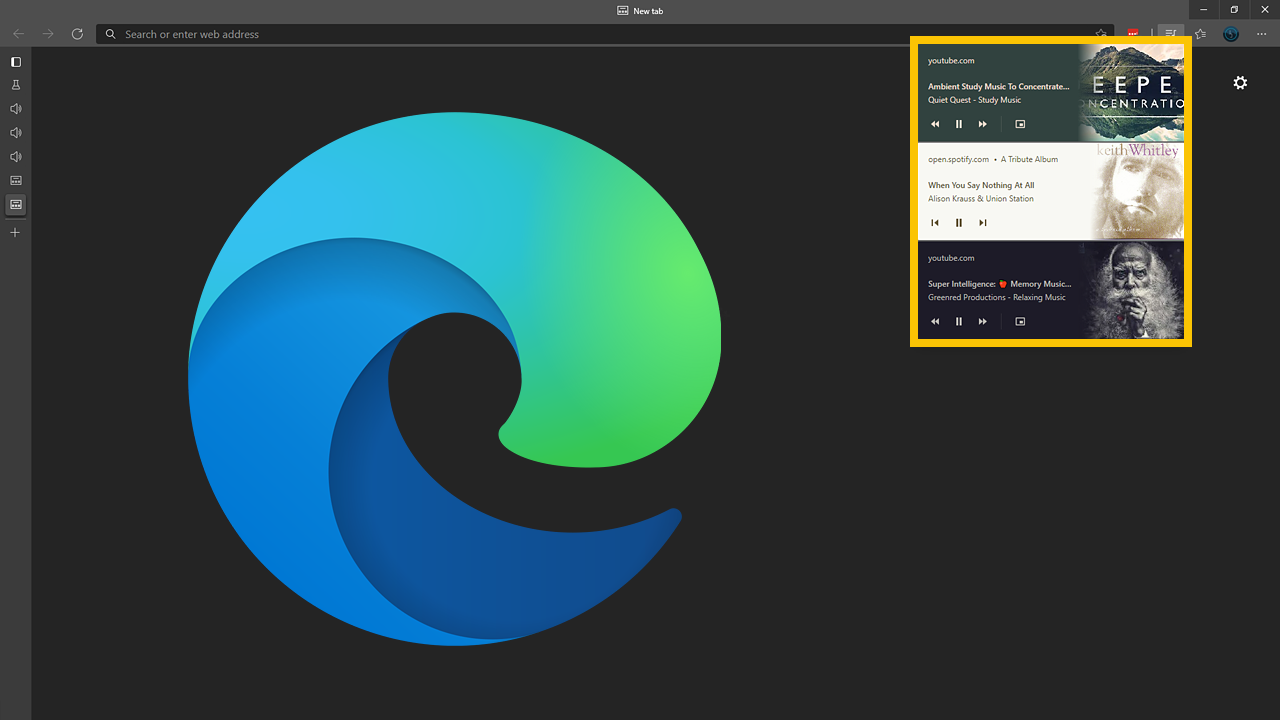Restore down the Edge browser window
The height and width of the screenshot is (720, 1280).
coord(1234,10)
